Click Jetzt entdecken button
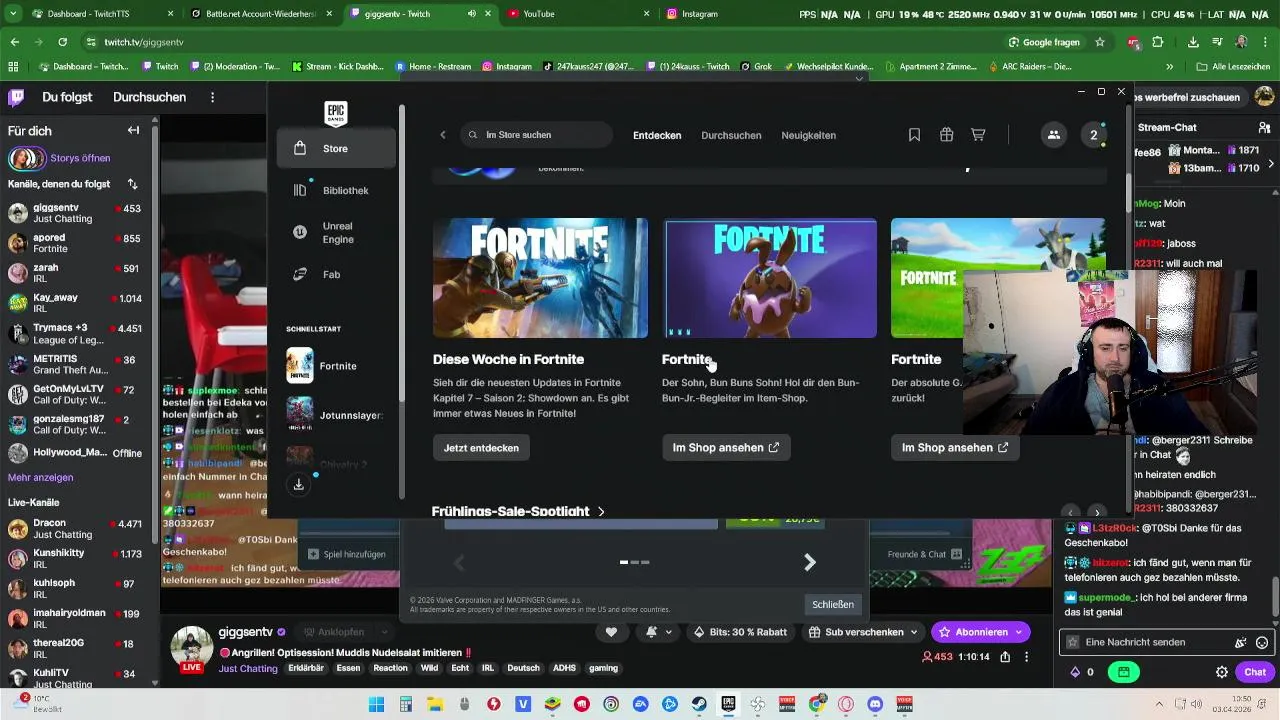The width and height of the screenshot is (1280, 720). click(481, 448)
